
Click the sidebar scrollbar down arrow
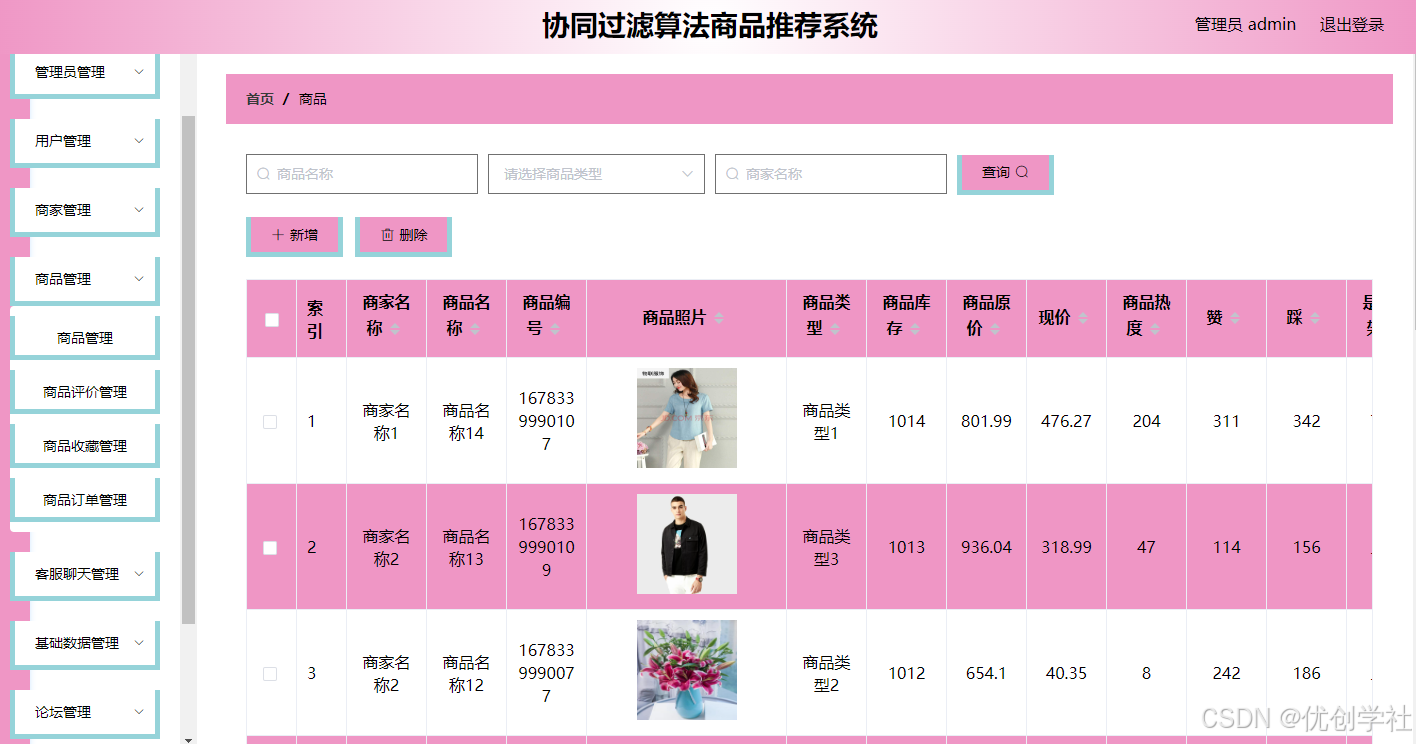[188, 739]
